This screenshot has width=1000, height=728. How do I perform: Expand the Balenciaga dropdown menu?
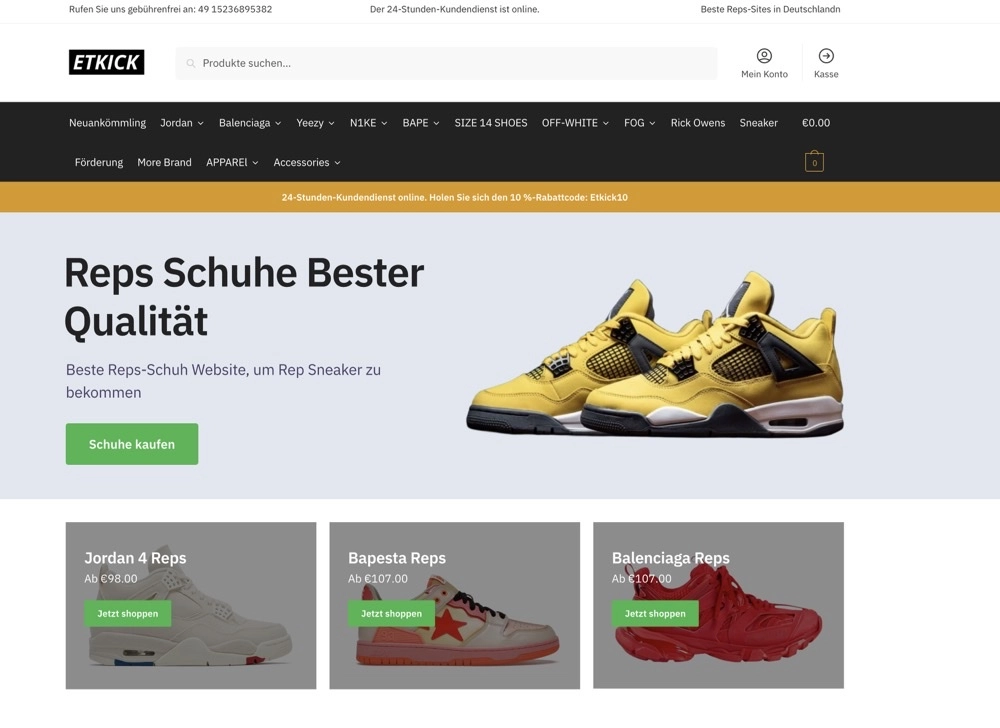point(250,123)
